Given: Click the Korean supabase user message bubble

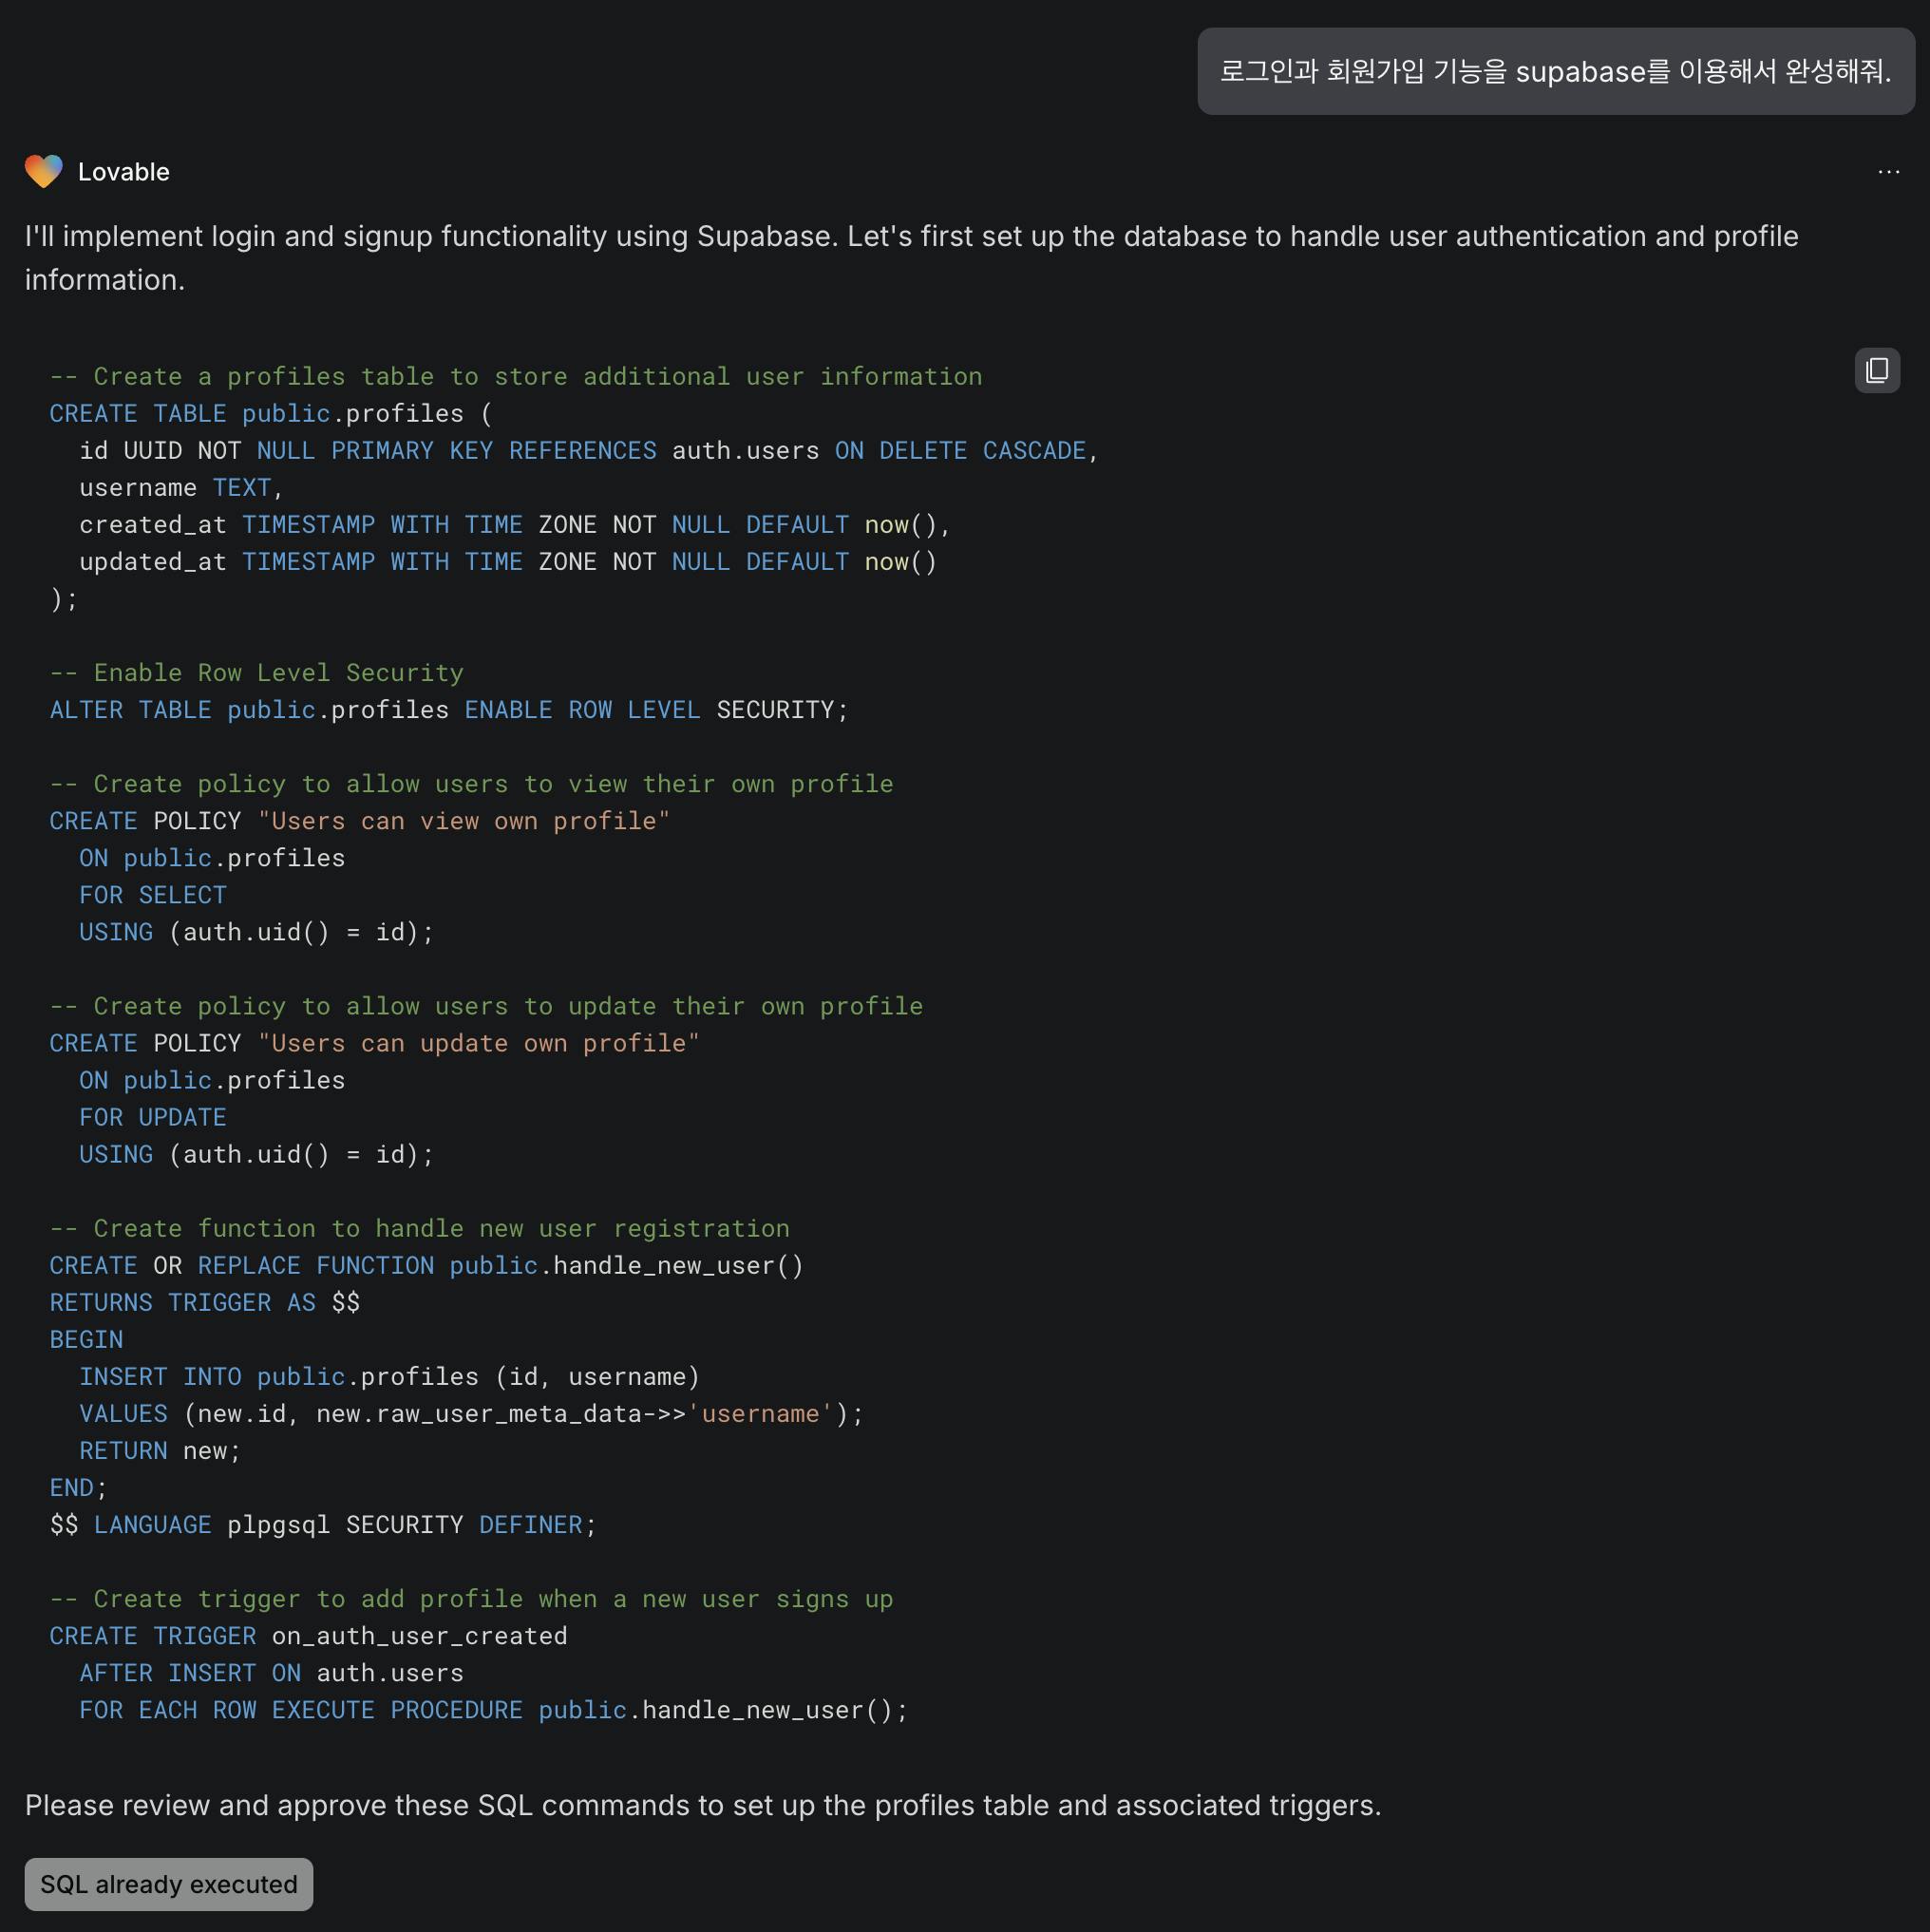Looking at the screenshot, I should [1555, 71].
